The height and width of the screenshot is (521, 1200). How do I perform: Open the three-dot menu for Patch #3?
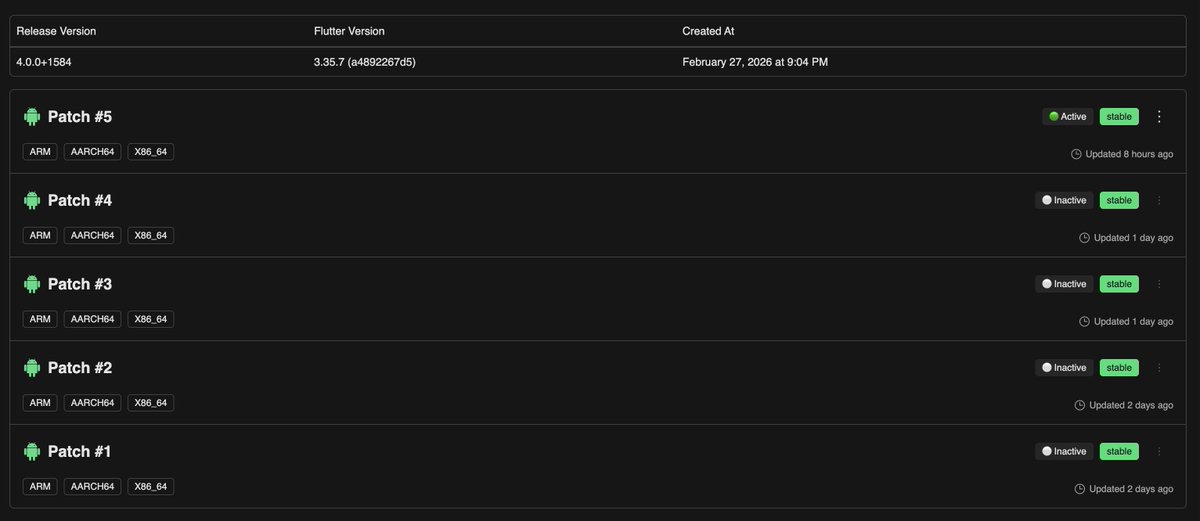[x=1159, y=284]
